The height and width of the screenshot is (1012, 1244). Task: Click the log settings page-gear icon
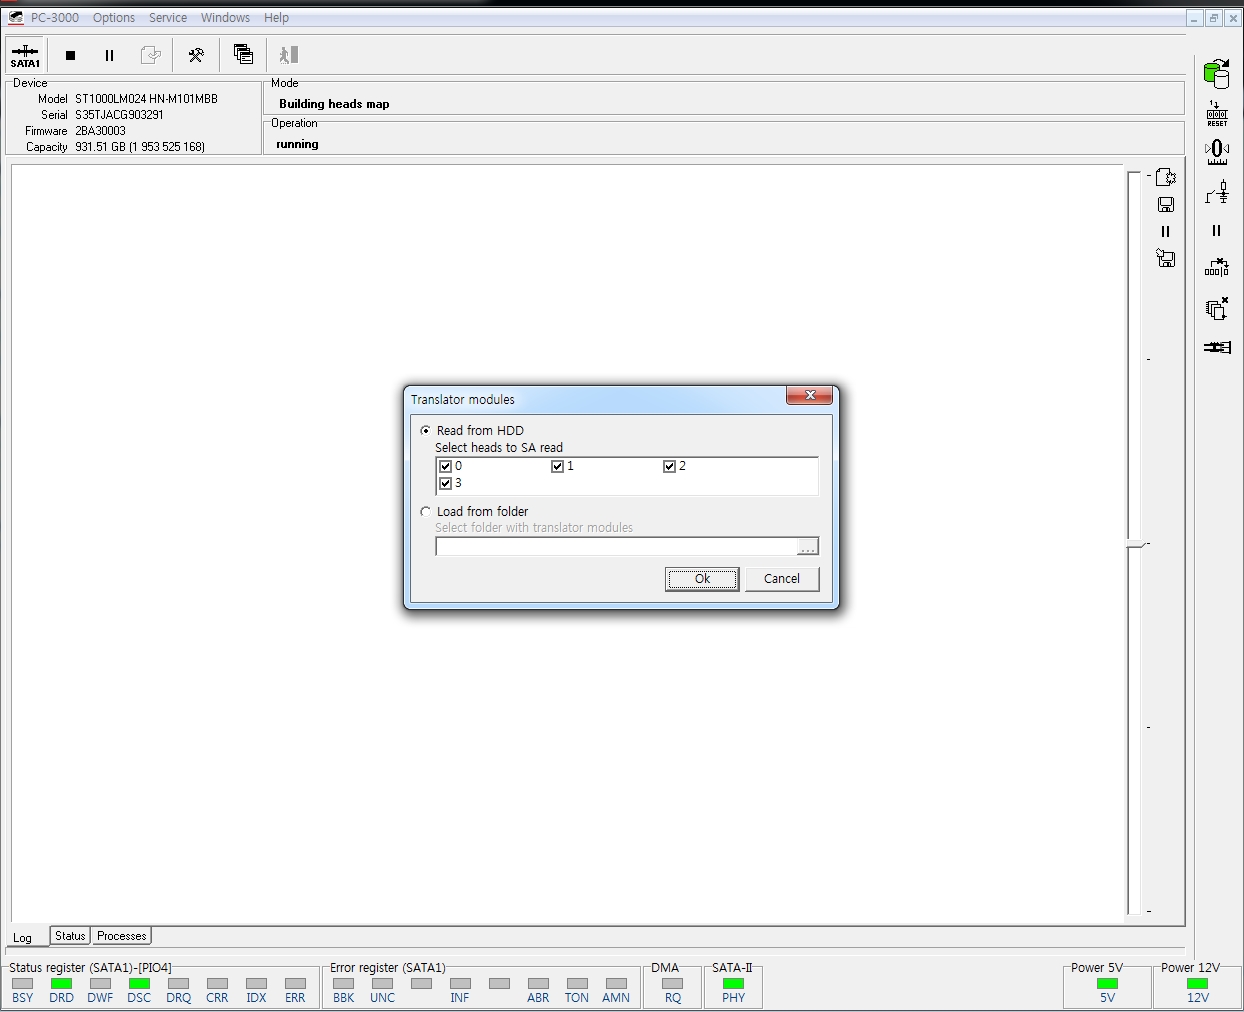click(1165, 177)
